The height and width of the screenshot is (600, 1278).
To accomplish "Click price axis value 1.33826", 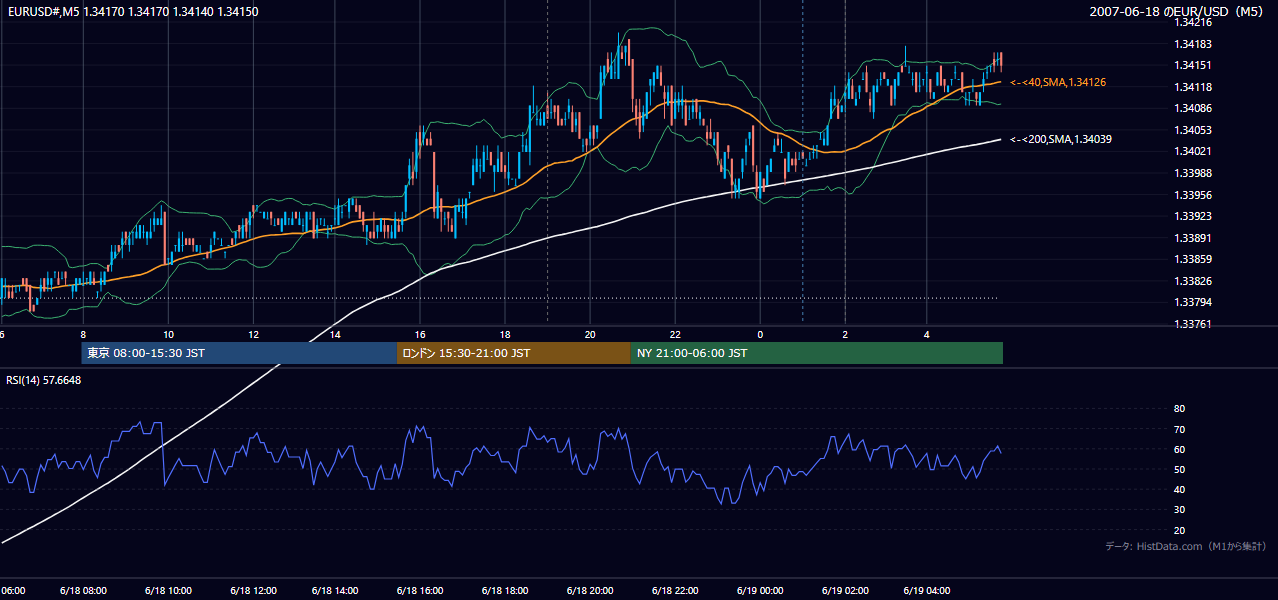I will 1192,281.
